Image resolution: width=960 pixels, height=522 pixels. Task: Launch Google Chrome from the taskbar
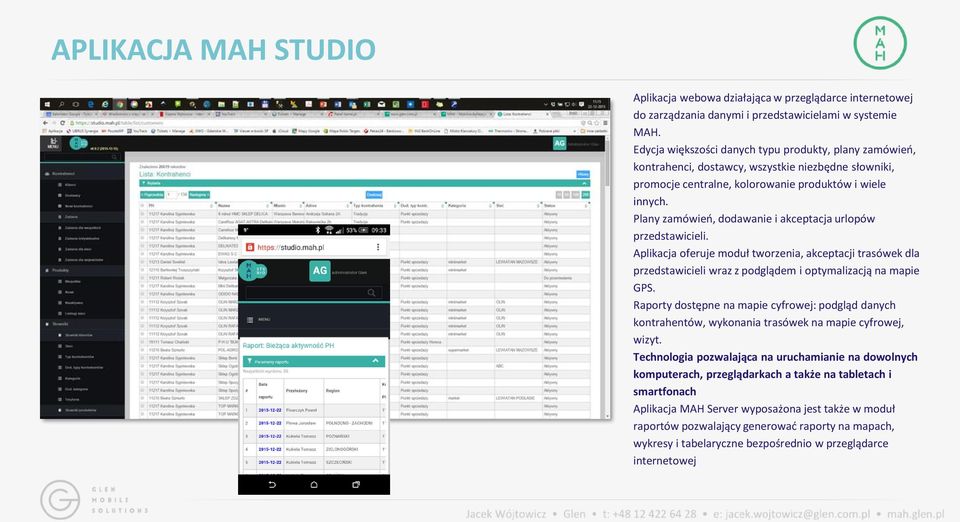click(120, 105)
